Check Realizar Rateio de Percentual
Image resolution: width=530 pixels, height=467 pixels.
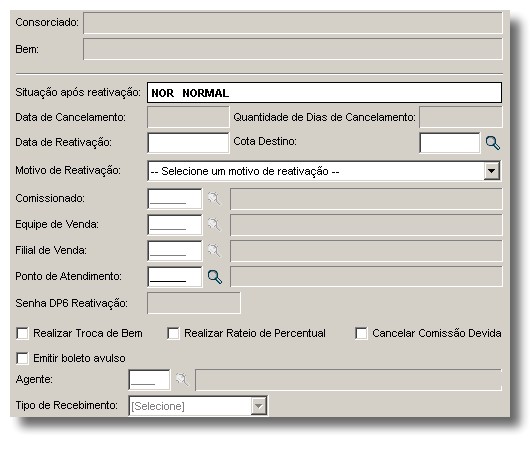pyautogui.click(x=173, y=334)
